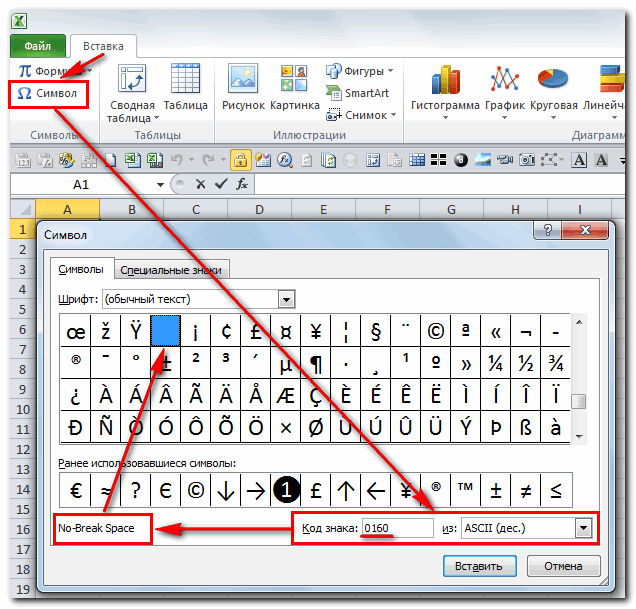Click the symbol list scrollbar thumb

579,401
